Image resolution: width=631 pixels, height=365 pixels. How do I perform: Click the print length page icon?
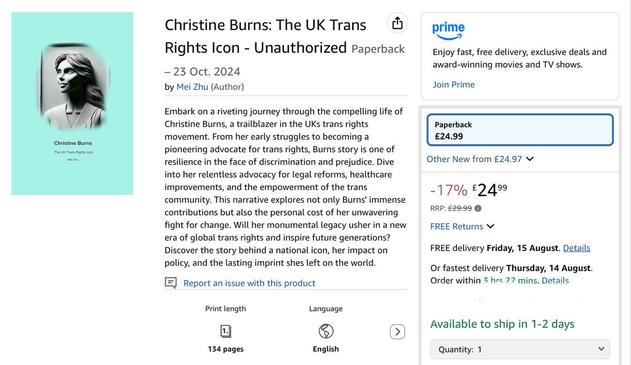coord(225,331)
